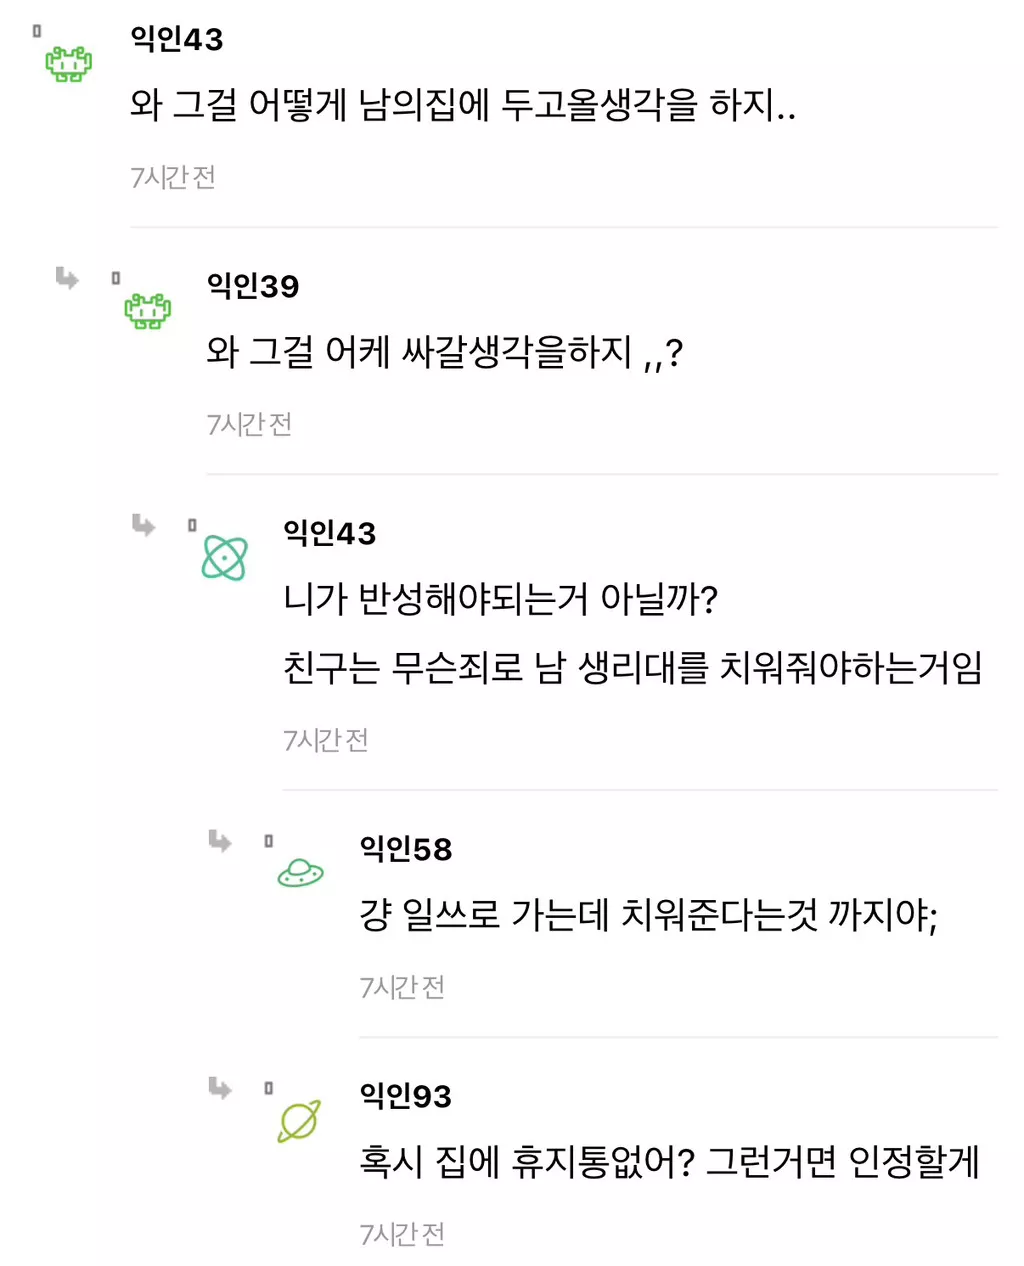Select the planet avatar of 익인93
Image resolution: width=1024 pixels, height=1266 pixels.
[299, 1121]
